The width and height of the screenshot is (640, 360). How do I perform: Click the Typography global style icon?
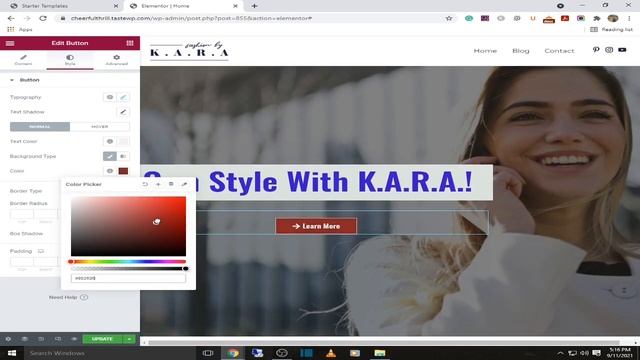click(109, 97)
